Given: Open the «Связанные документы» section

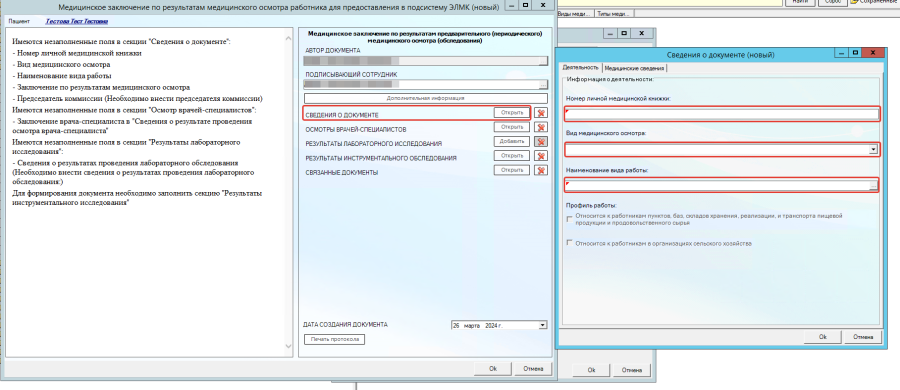Looking at the screenshot, I should coord(512,170).
